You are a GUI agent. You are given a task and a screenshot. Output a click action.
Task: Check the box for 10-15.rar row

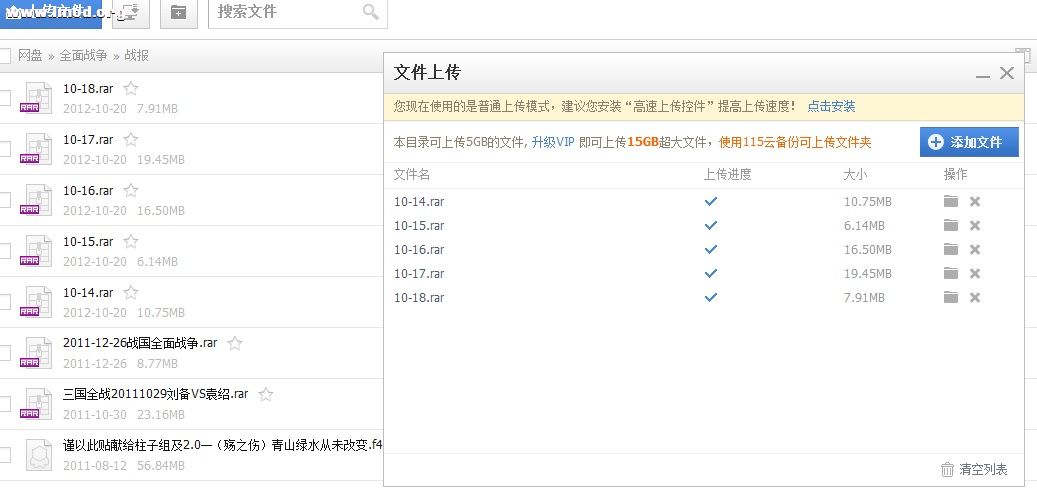point(4,251)
